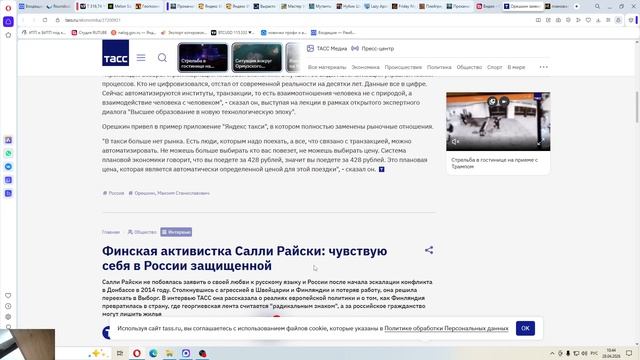Viewport: 640px width, 360px height.
Task: Open browser downloads icon
Action: click(598, 20)
